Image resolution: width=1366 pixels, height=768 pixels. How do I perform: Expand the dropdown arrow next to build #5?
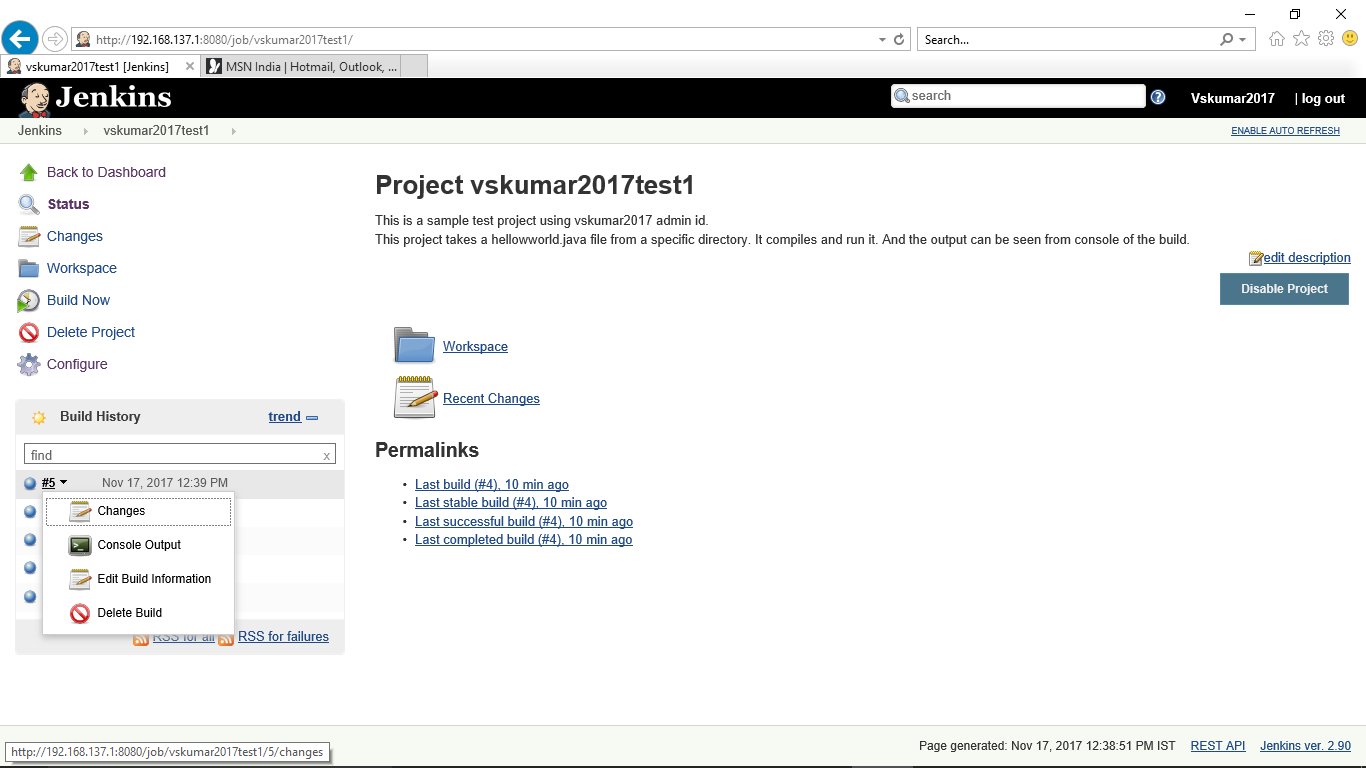62,482
